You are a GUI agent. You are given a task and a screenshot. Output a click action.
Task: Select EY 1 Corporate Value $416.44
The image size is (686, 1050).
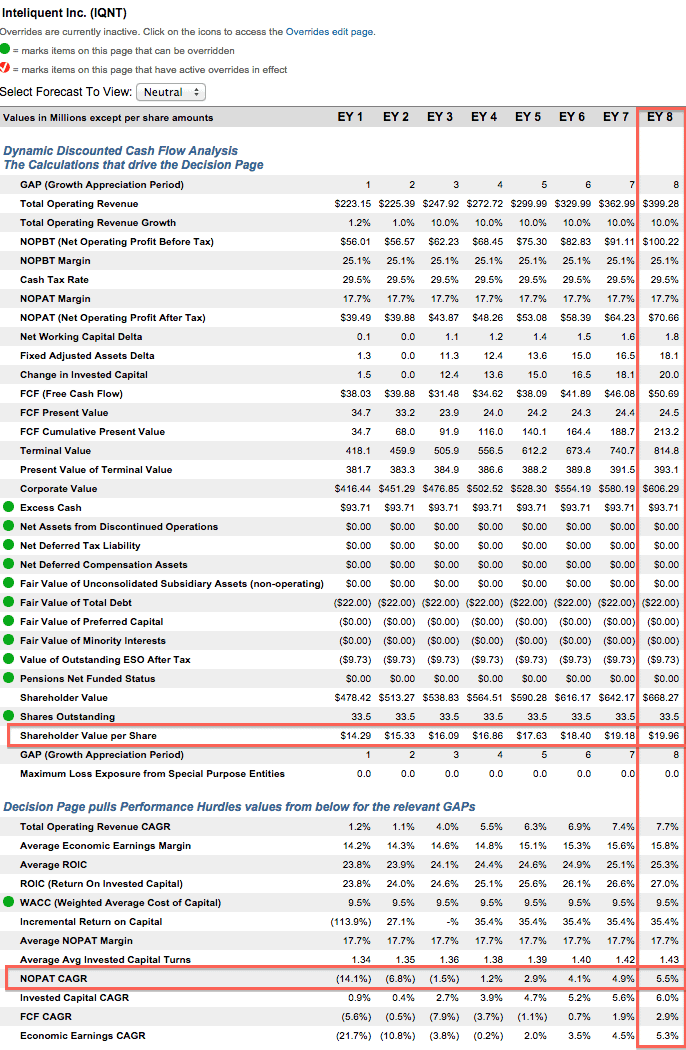coord(353,489)
